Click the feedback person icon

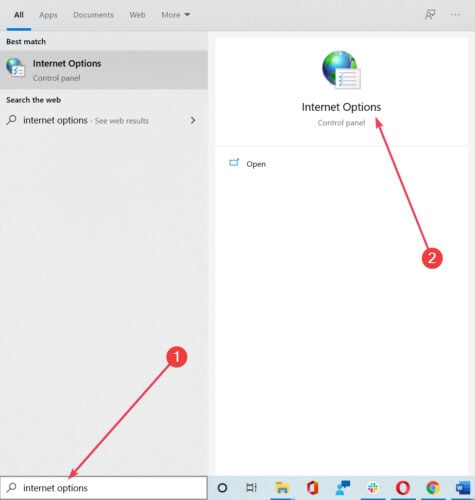[x=430, y=15]
